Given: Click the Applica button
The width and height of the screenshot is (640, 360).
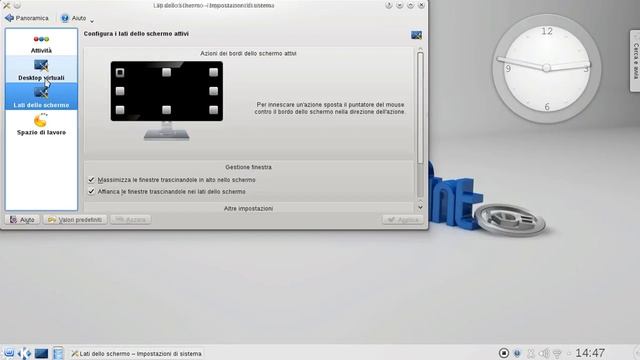Looking at the screenshot, I should [403, 220].
